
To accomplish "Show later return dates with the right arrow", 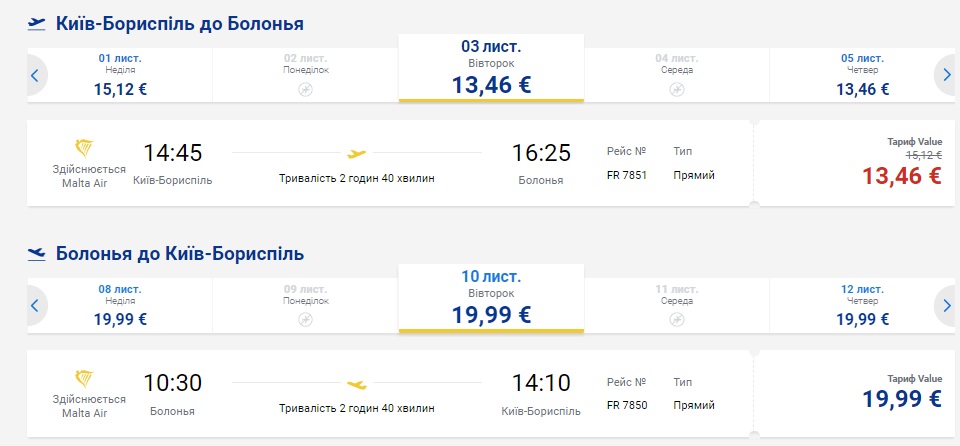I will [x=946, y=305].
